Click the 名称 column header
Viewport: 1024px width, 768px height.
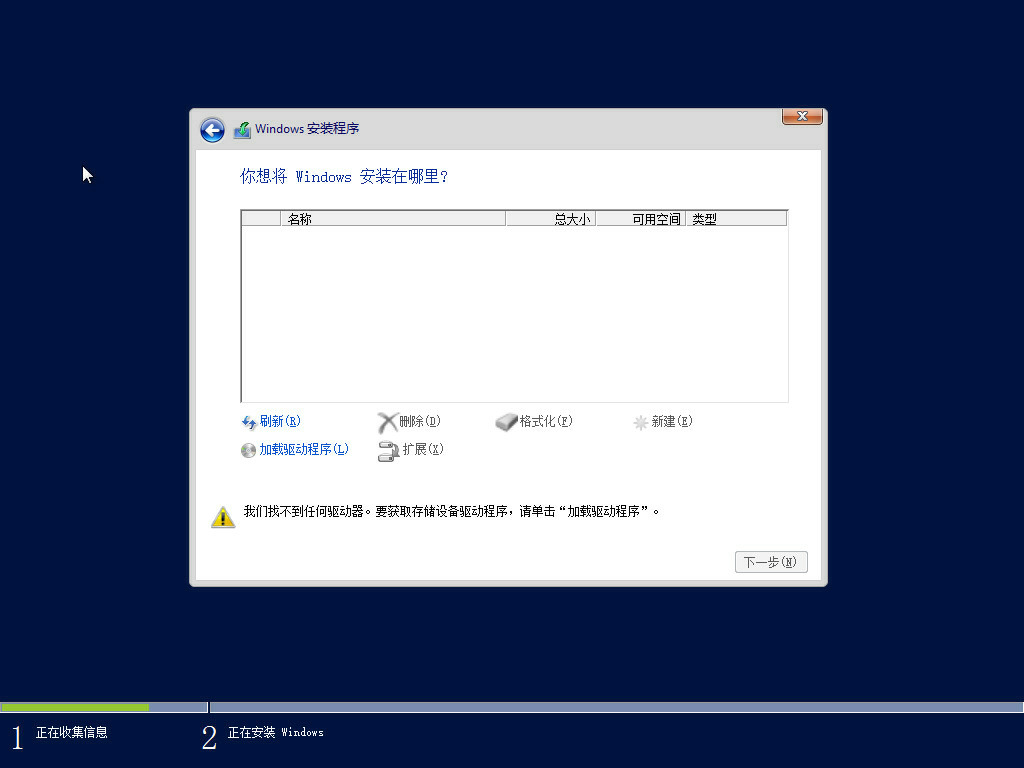(x=393, y=219)
